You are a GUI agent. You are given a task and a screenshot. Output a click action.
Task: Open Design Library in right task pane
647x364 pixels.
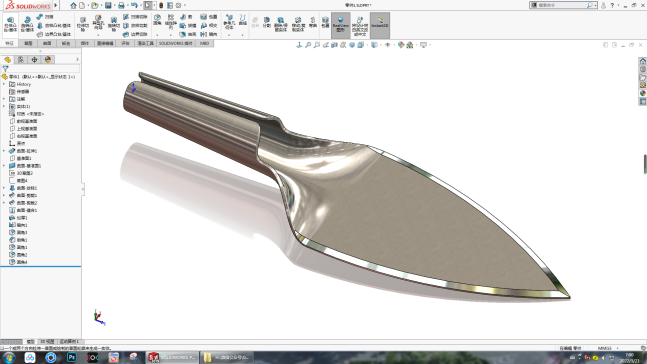point(643,69)
